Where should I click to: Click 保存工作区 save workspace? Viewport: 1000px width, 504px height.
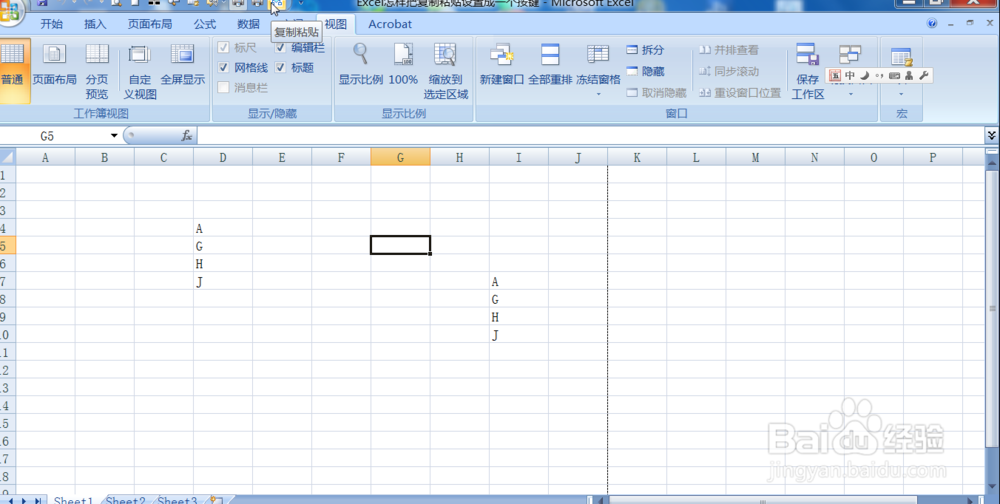click(x=808, y=70)
